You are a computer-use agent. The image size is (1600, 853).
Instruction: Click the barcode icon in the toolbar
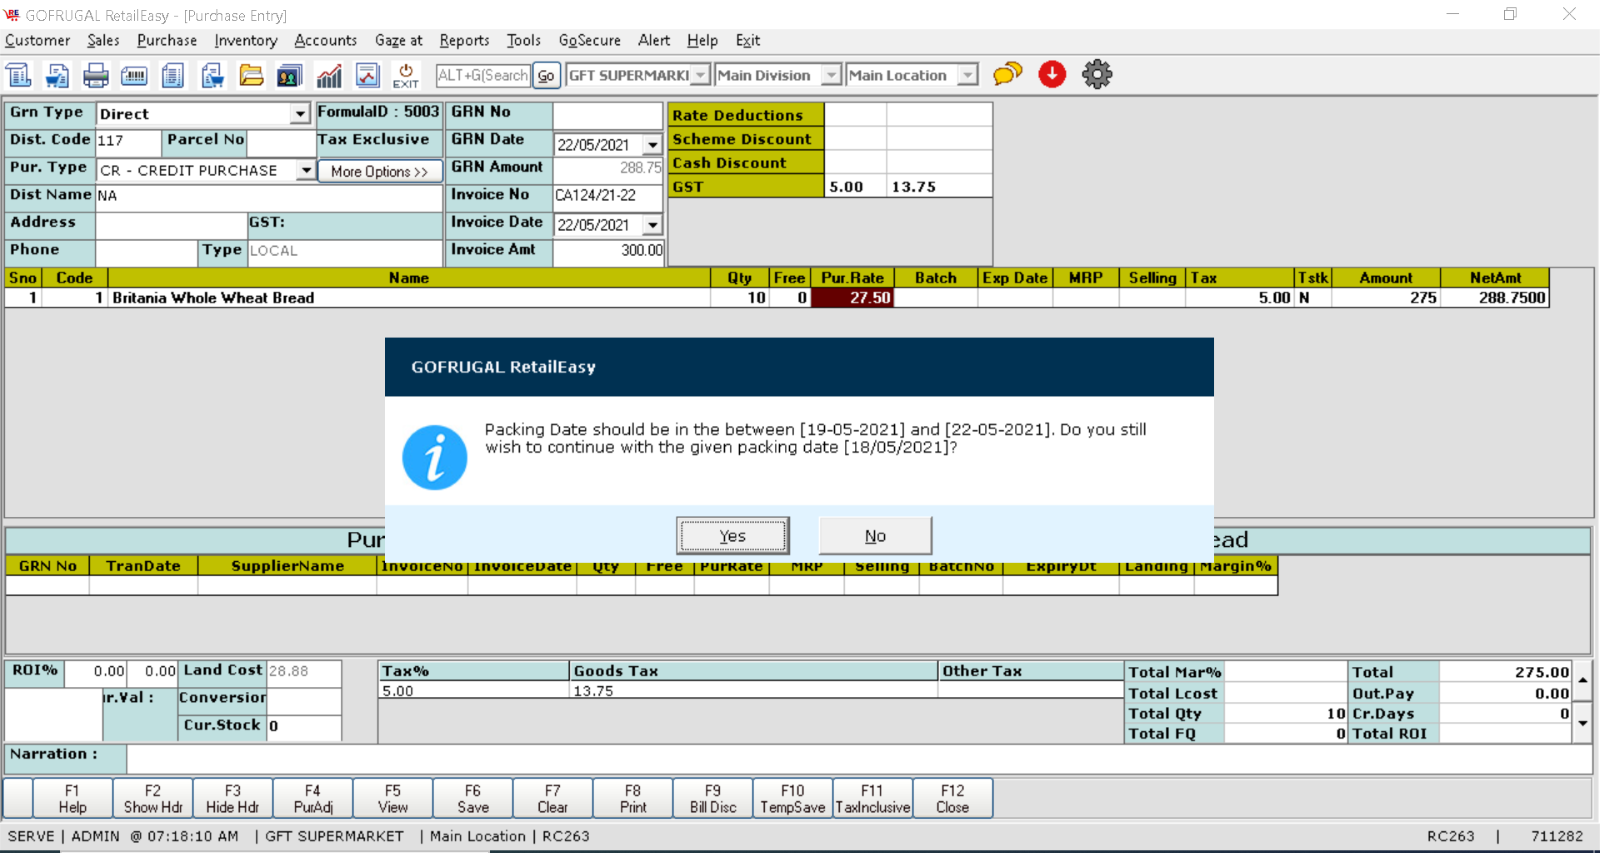(134, 75)
